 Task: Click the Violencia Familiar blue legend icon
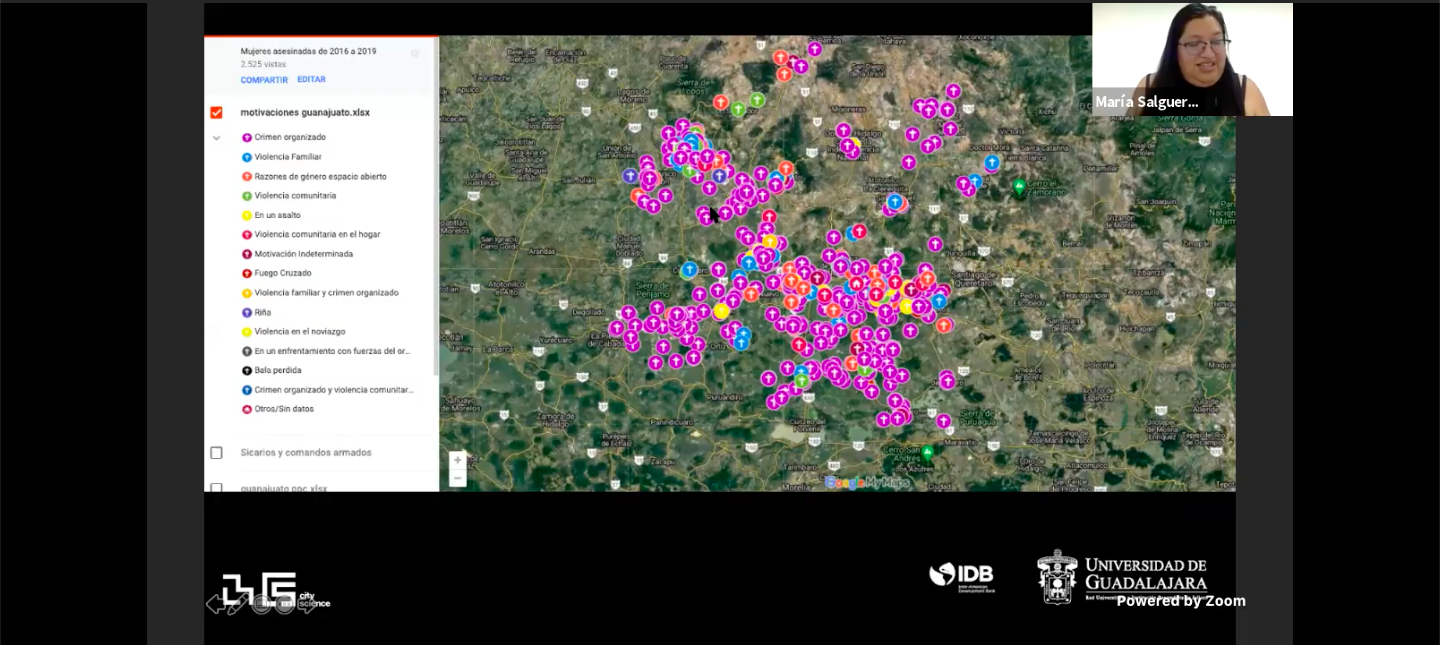tap(247, 157)
